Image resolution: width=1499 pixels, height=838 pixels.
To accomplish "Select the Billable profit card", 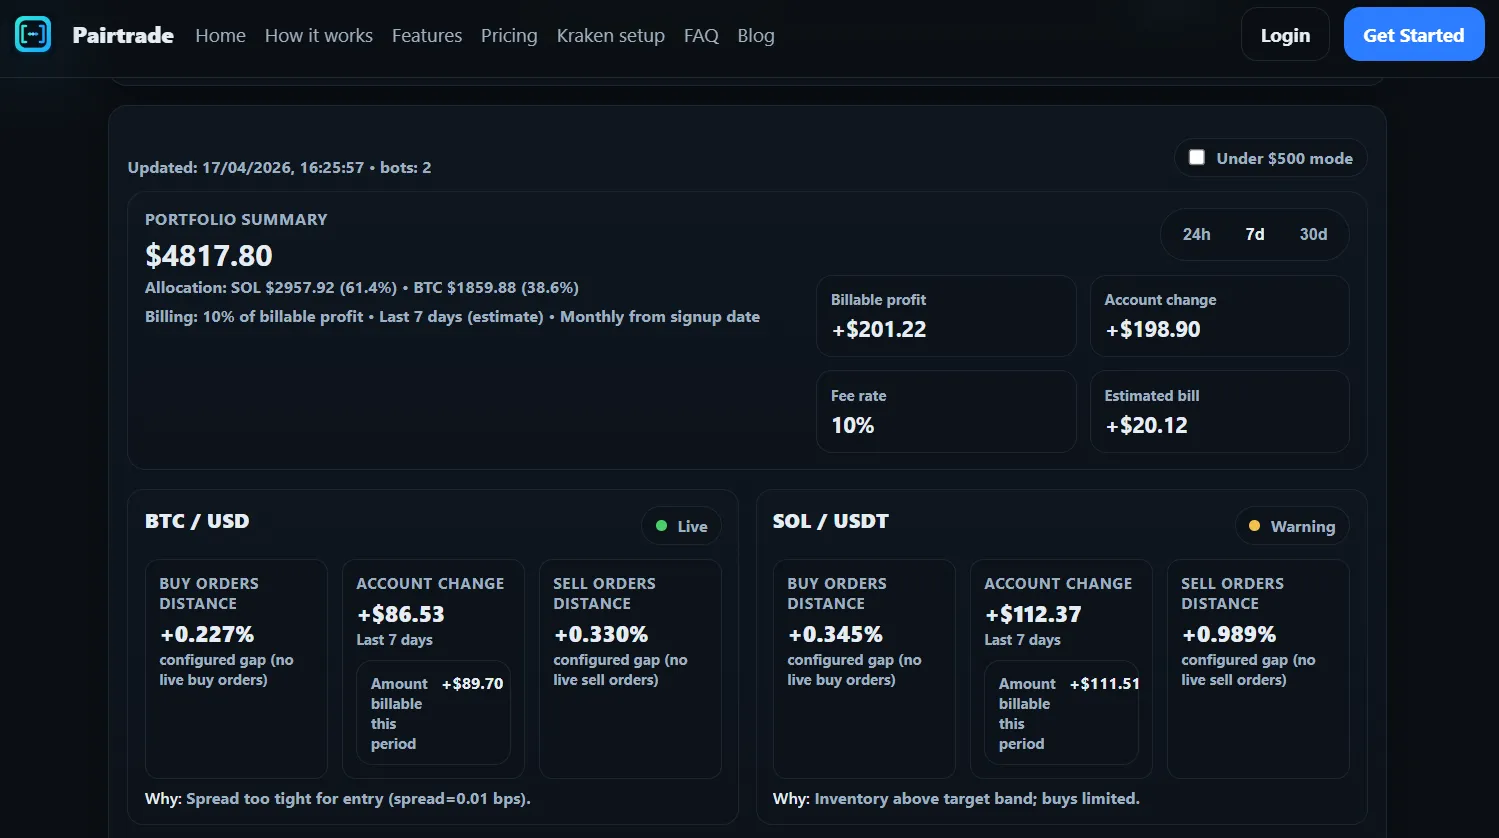I will coord(946,316).
